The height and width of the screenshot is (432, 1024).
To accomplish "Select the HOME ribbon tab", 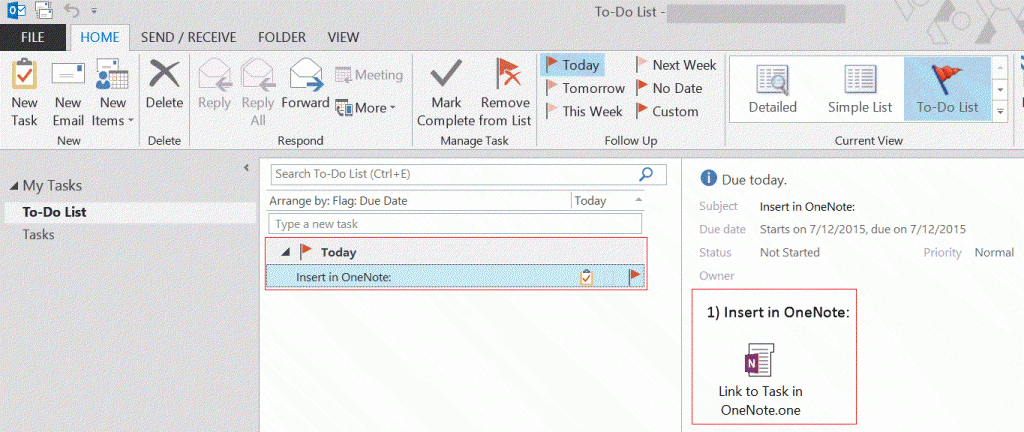I will coord(100,37).
